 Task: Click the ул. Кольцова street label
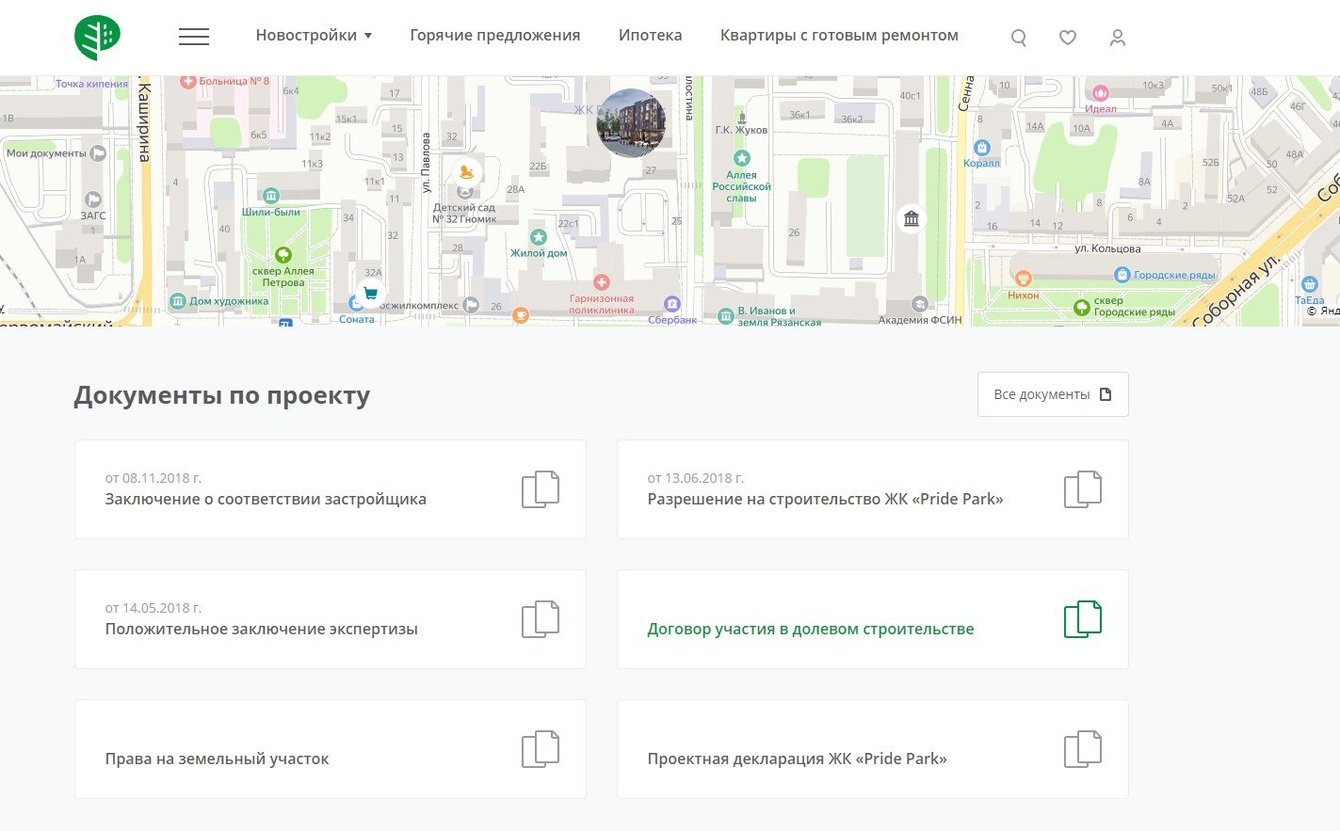point(1107,248)
